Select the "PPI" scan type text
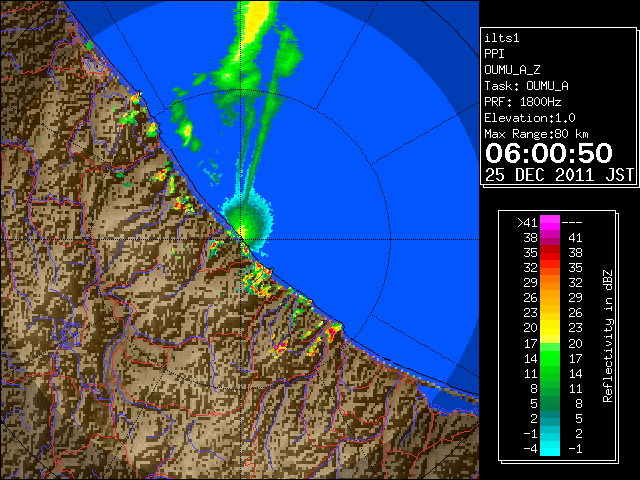 click(x=494, y=54)
